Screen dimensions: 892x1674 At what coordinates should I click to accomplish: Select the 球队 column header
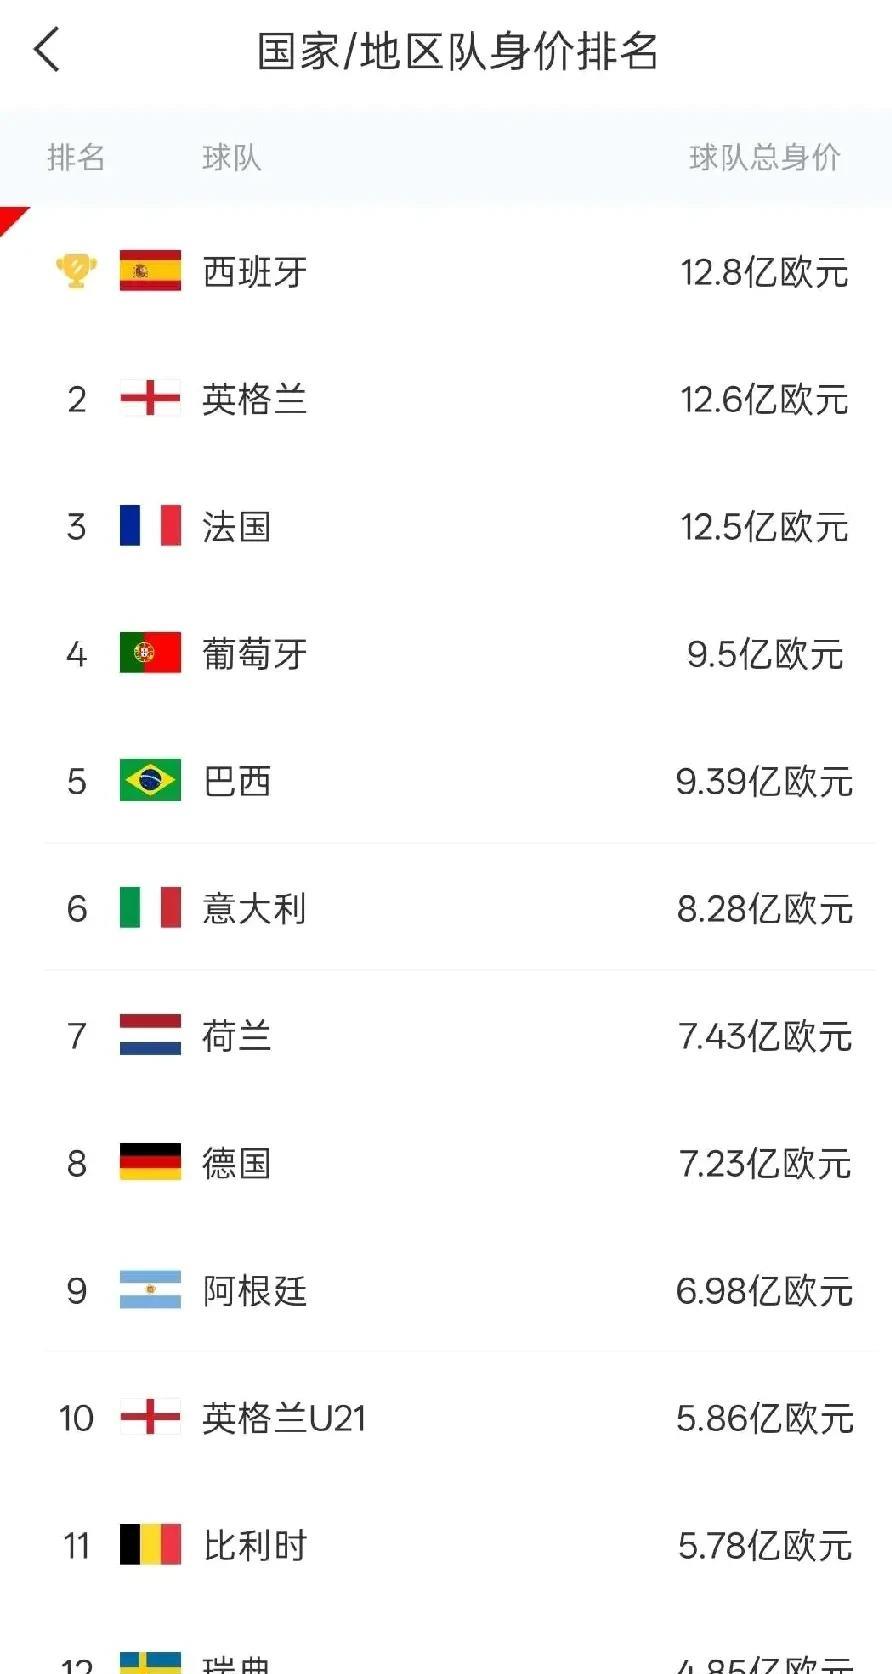(231, 157)
